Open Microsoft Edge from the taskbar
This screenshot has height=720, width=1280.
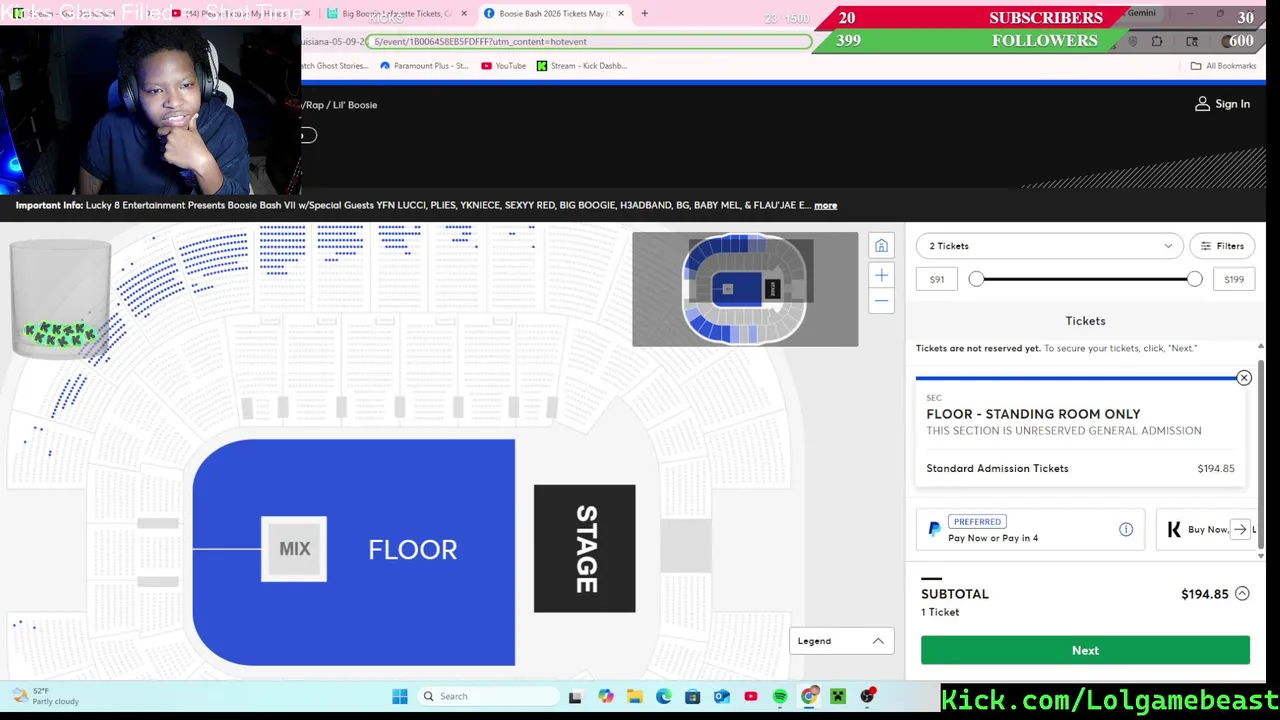tap(664, 697)
